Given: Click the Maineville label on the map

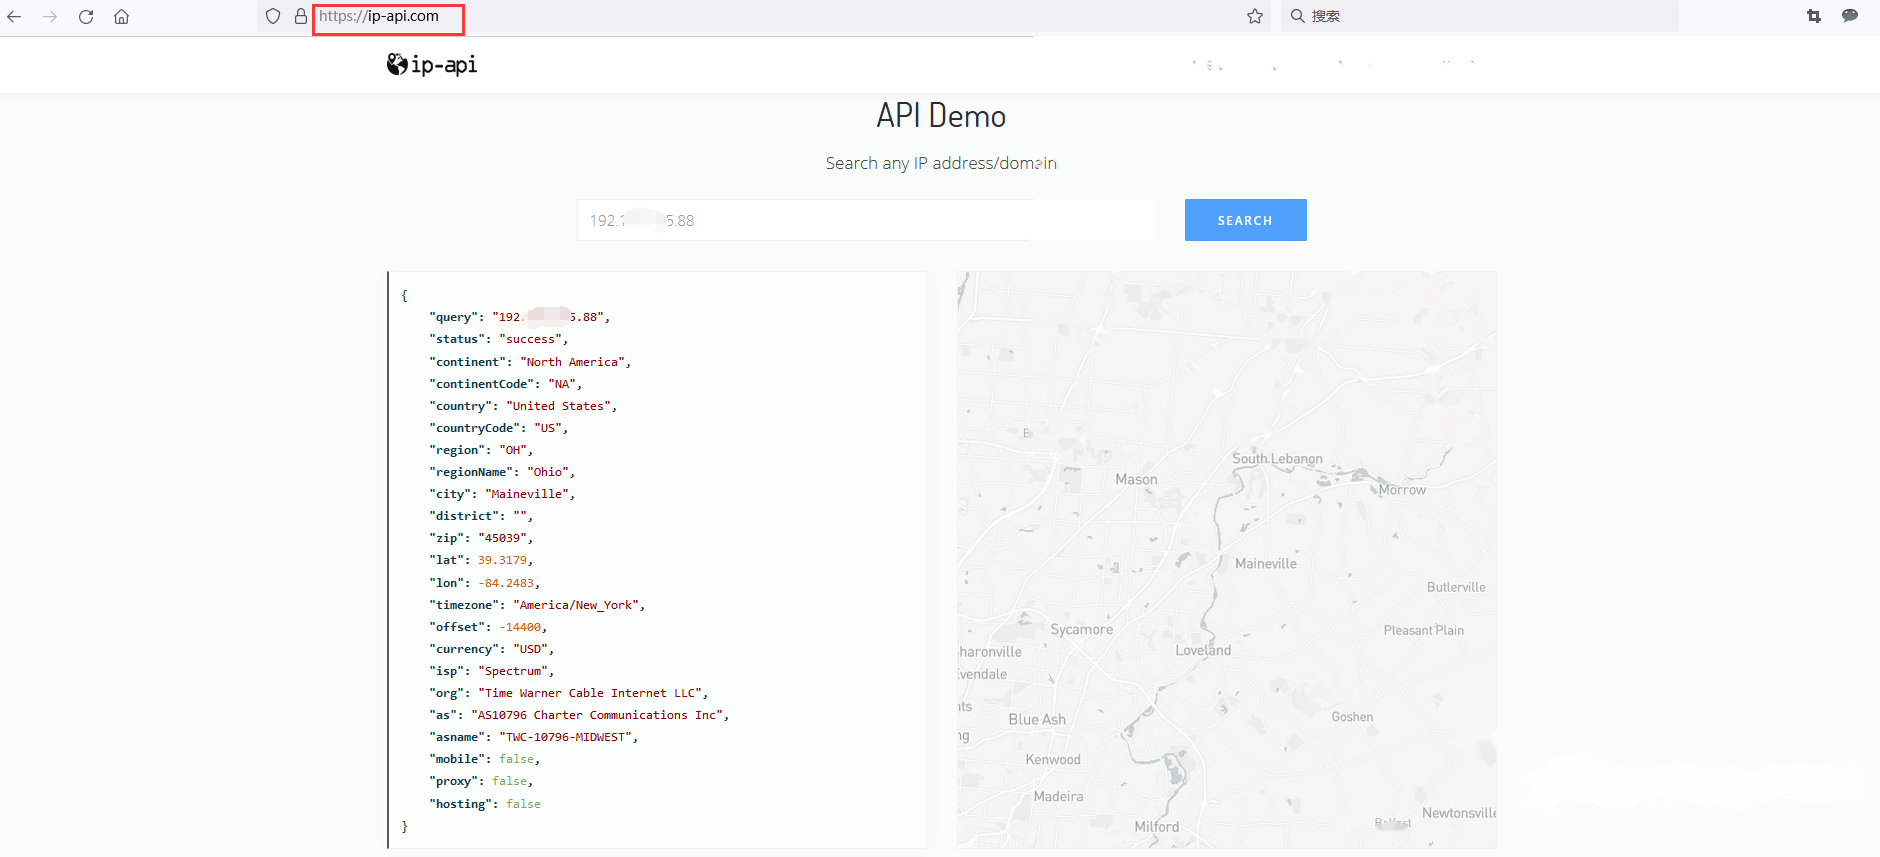Looking at the screenshot, I should [1266, 564].
